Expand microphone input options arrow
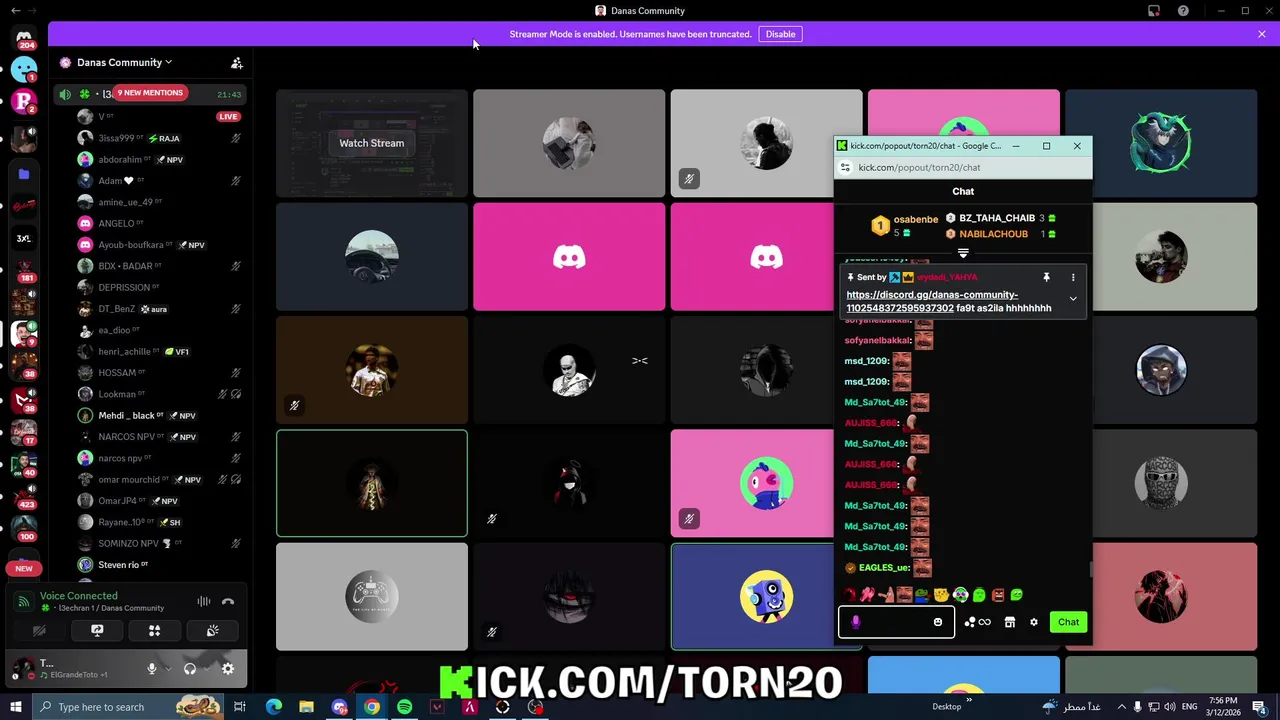1280x720 pixels. (167, 669)
